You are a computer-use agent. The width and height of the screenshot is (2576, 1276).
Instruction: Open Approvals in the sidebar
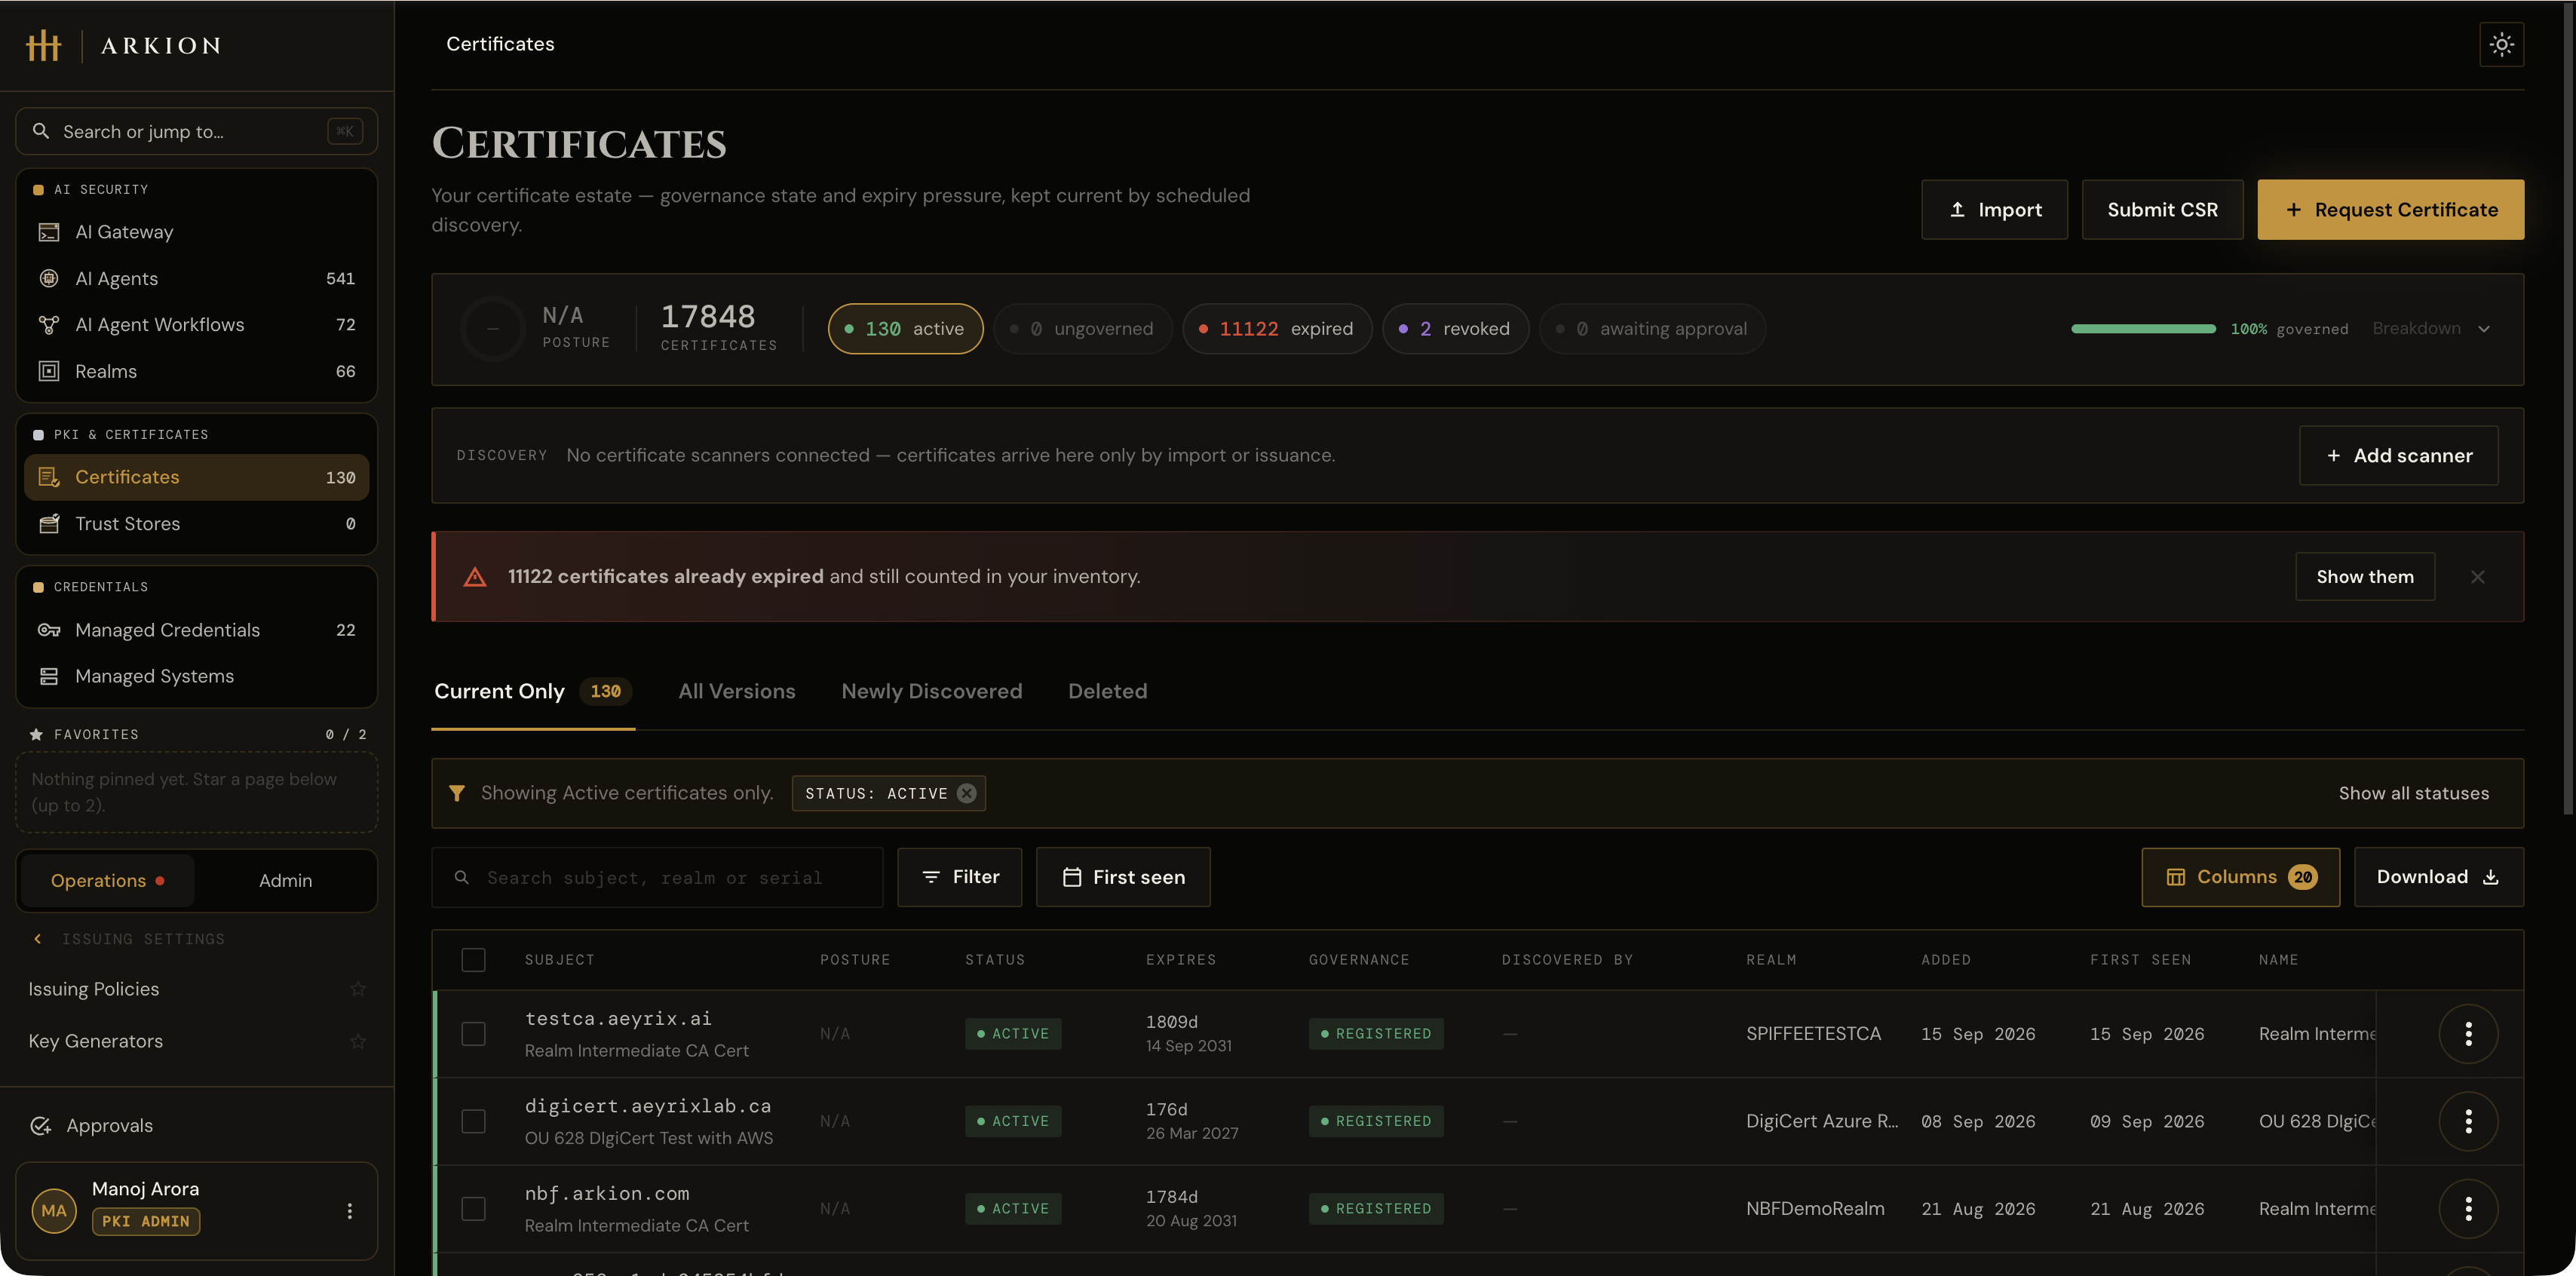click(x=196, y=1125)
